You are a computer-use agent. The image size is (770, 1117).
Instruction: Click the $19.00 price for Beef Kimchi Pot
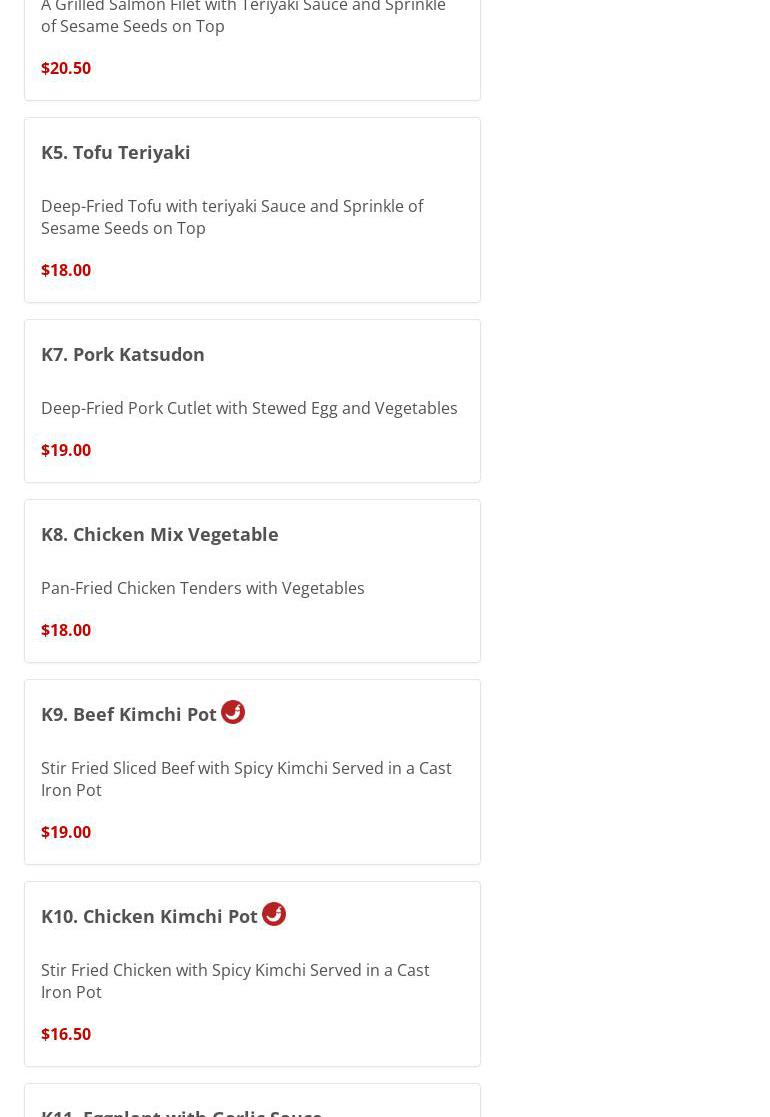(x=66, y=832)
